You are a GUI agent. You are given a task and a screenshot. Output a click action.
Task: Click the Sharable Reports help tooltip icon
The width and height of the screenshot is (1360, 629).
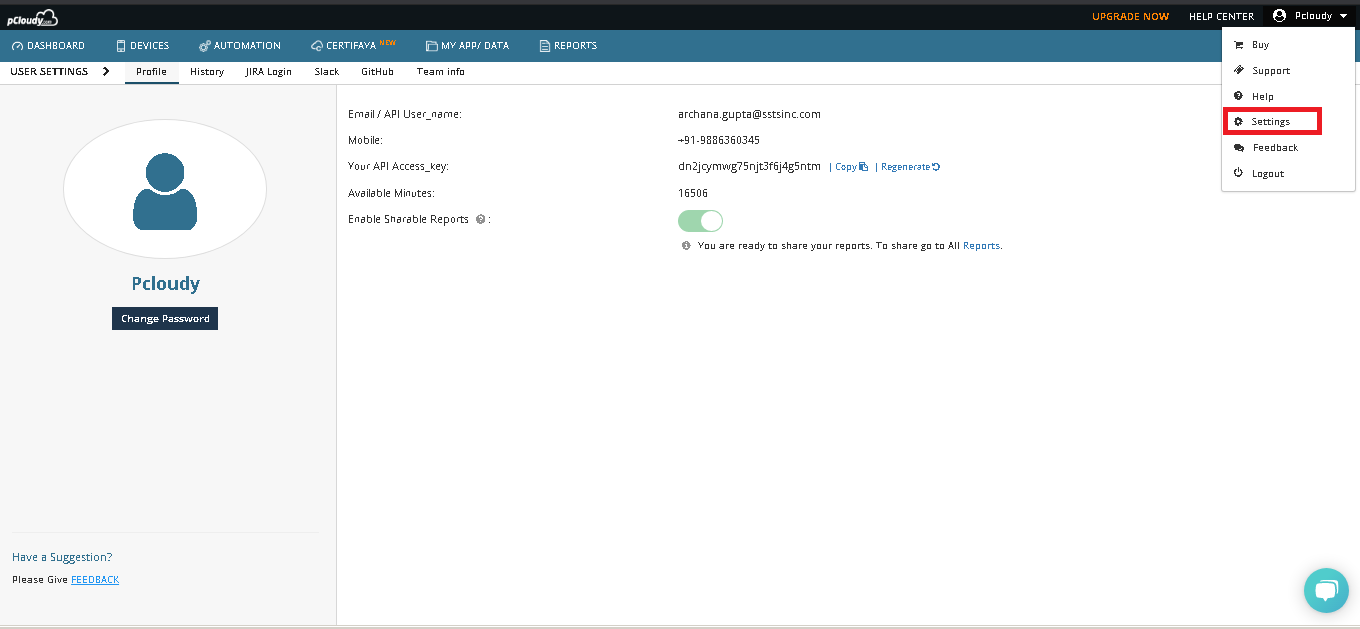[481, 219]
